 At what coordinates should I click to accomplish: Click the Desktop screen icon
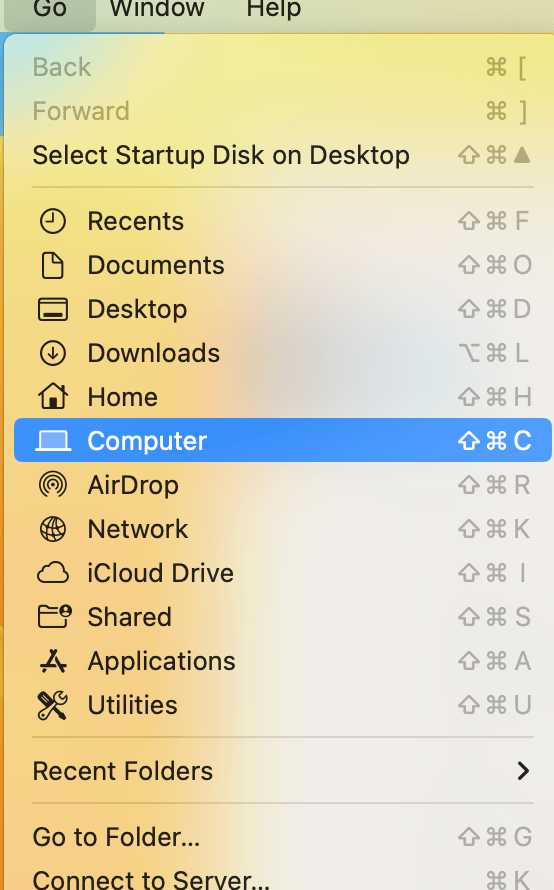click(53, 309)
